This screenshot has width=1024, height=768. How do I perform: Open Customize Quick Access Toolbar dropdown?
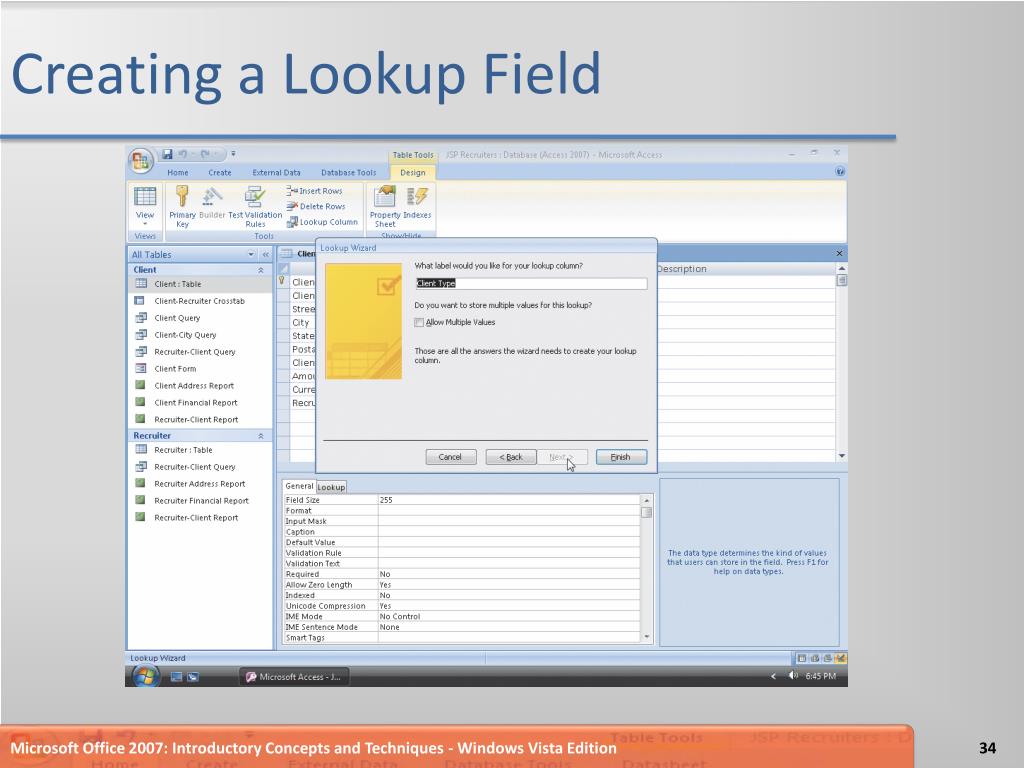[233, 154]
